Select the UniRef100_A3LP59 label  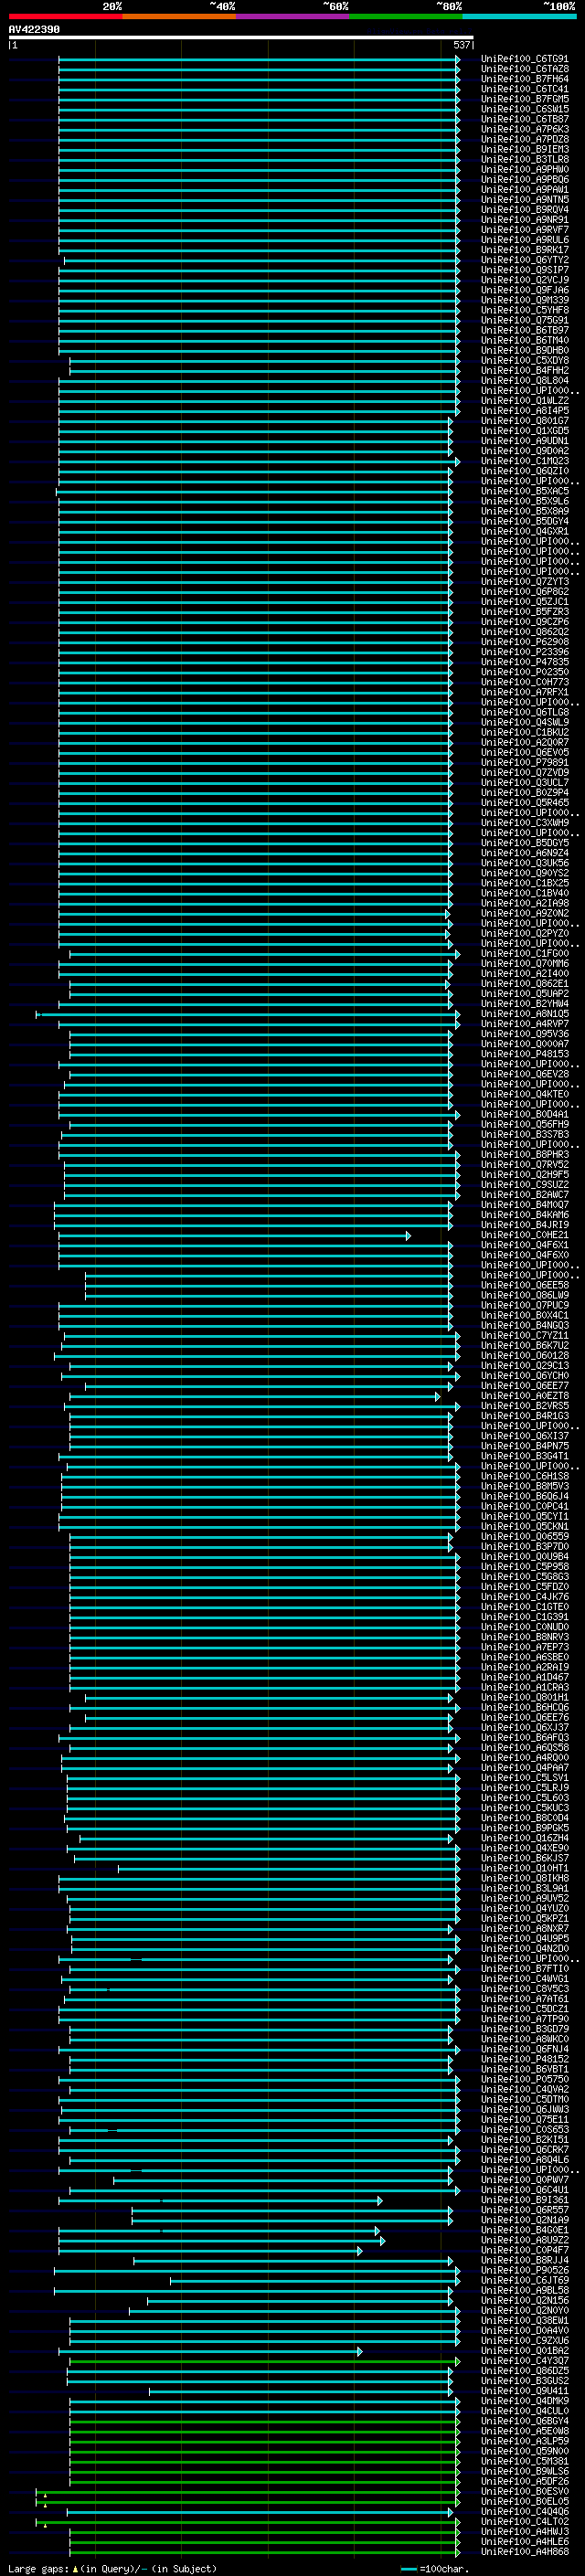click(x=525, y=2442)
